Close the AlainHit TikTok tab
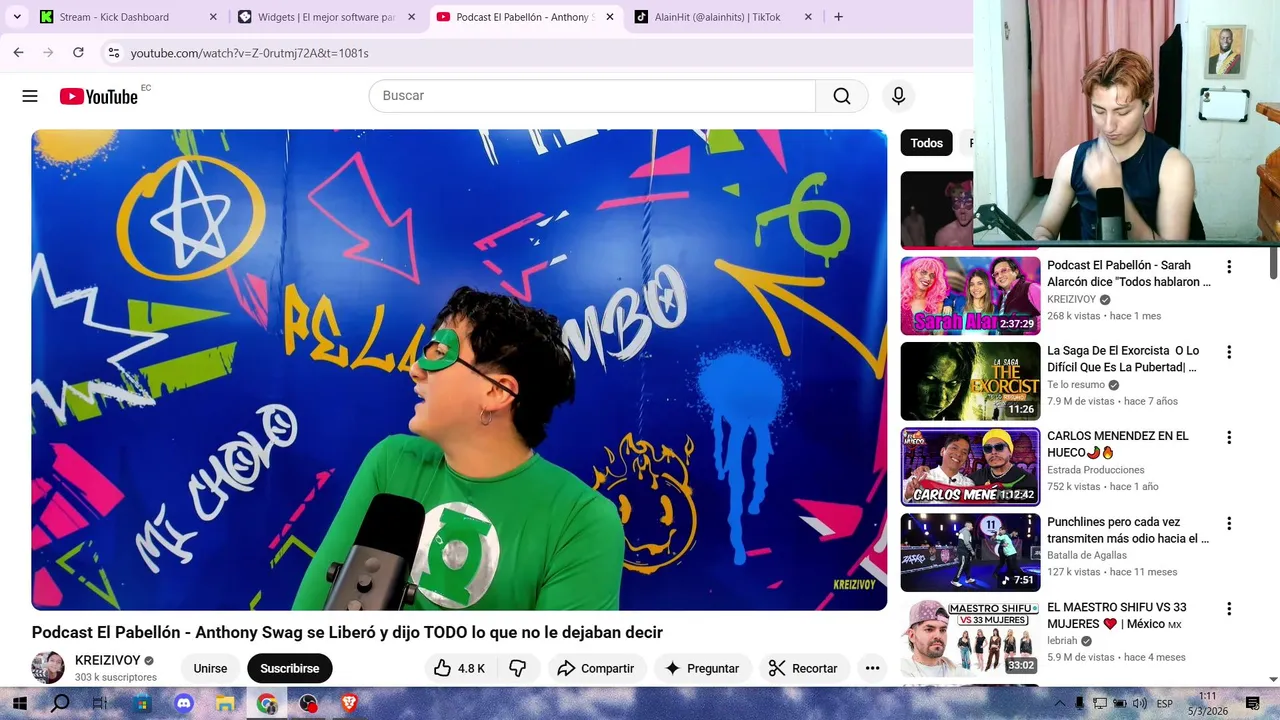The width and height of the screenshot is (1280, 720). point(808,17)
